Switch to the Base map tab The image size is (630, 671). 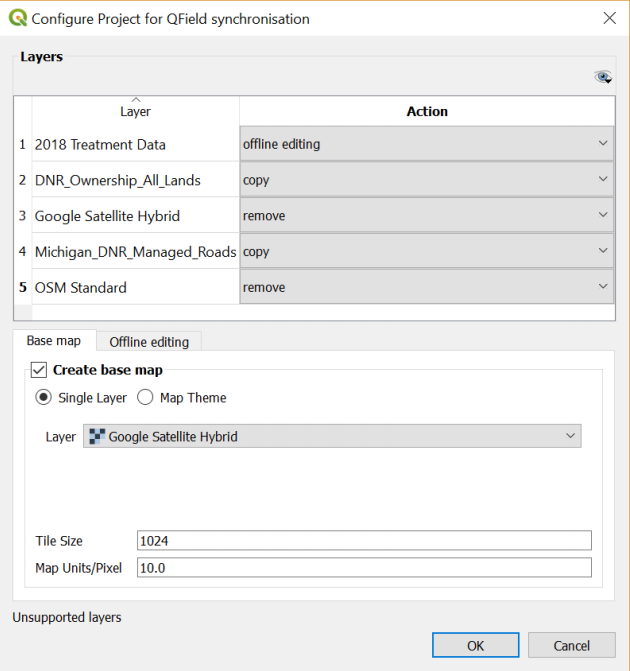[x=54, y=341]
